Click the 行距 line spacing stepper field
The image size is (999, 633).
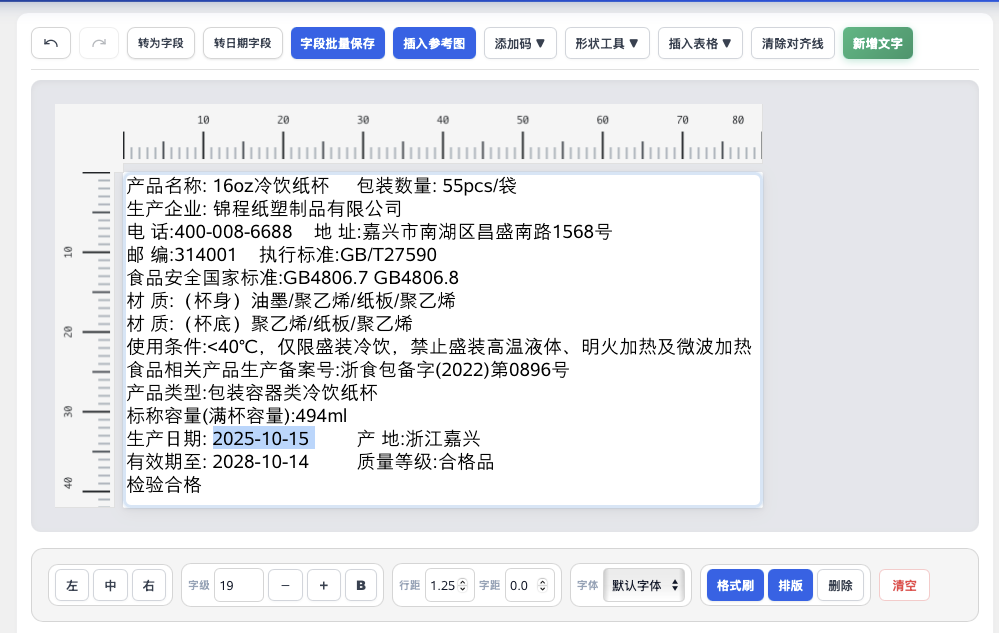[448, 585]
